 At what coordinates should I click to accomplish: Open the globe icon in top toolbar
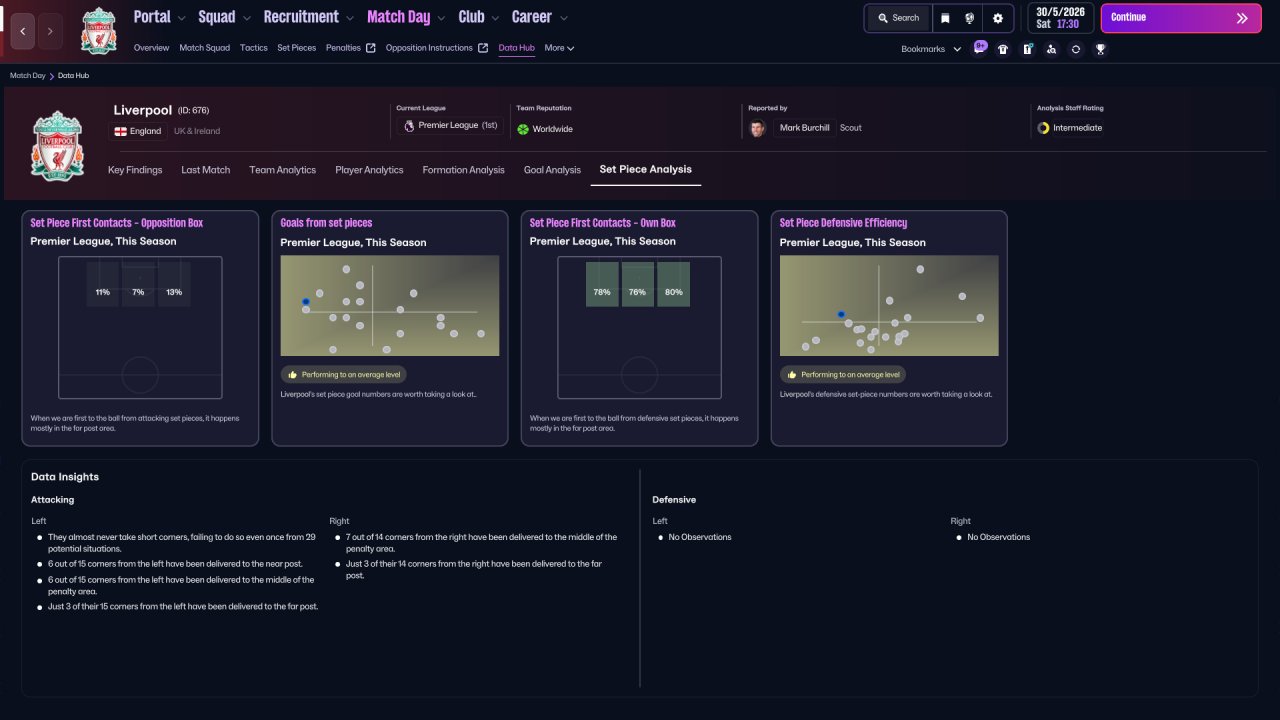[970, 18]
